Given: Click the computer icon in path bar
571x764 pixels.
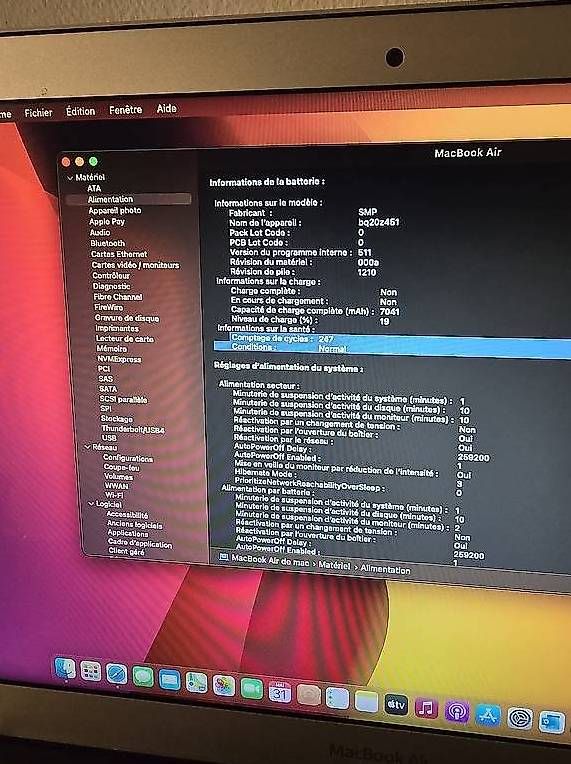Looking at the screenshot, I should 223,556.
